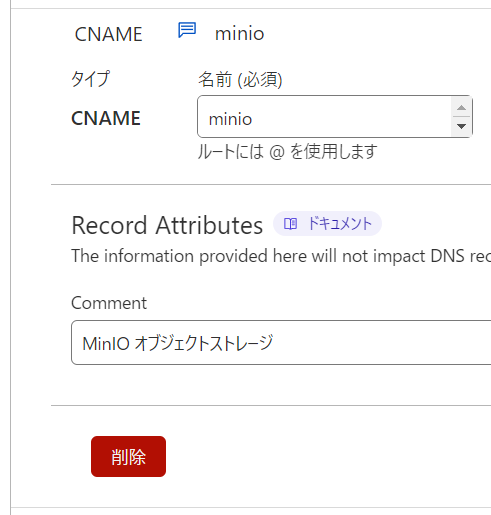The width and height of the screenshot is (491, 515).
Task: Click the ルートには @ を使用します hint text
Action: coord(288,152)
